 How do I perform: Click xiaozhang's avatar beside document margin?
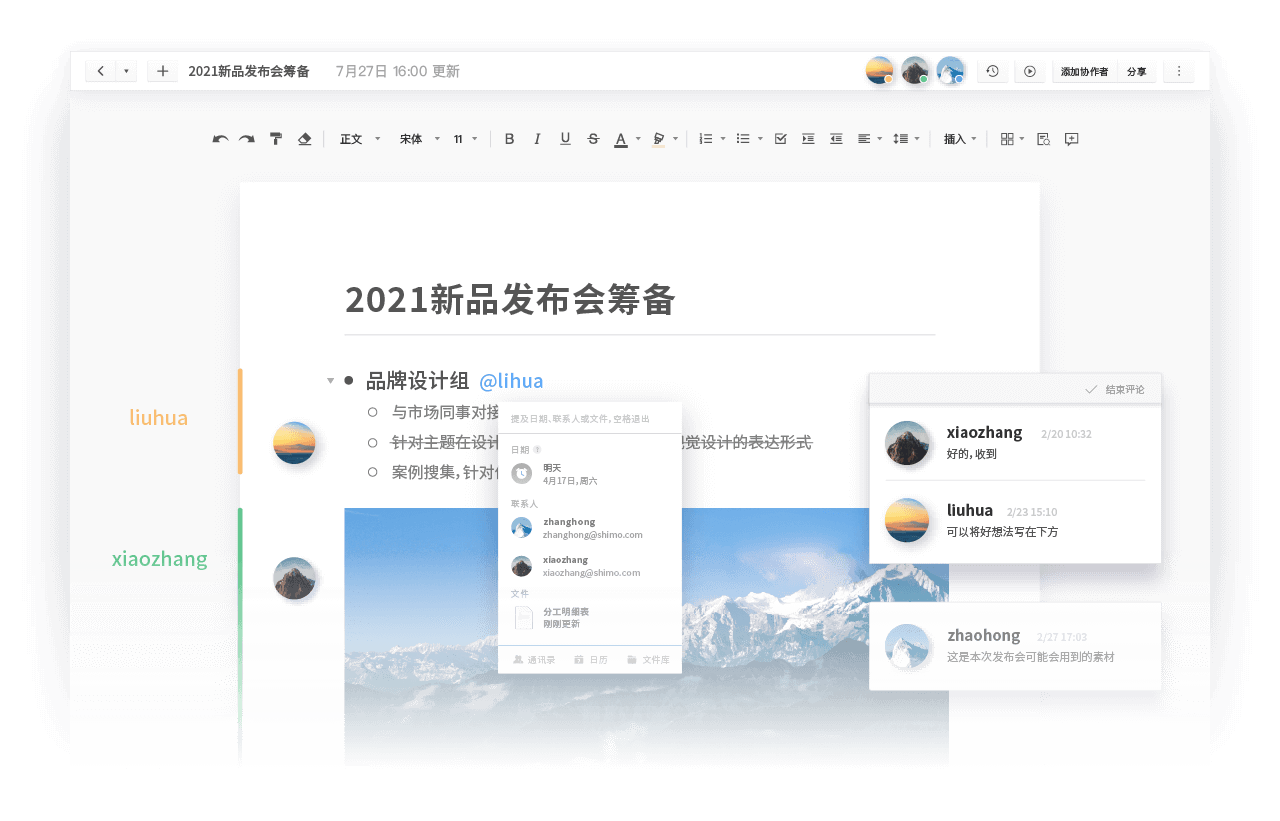(294, 578)
